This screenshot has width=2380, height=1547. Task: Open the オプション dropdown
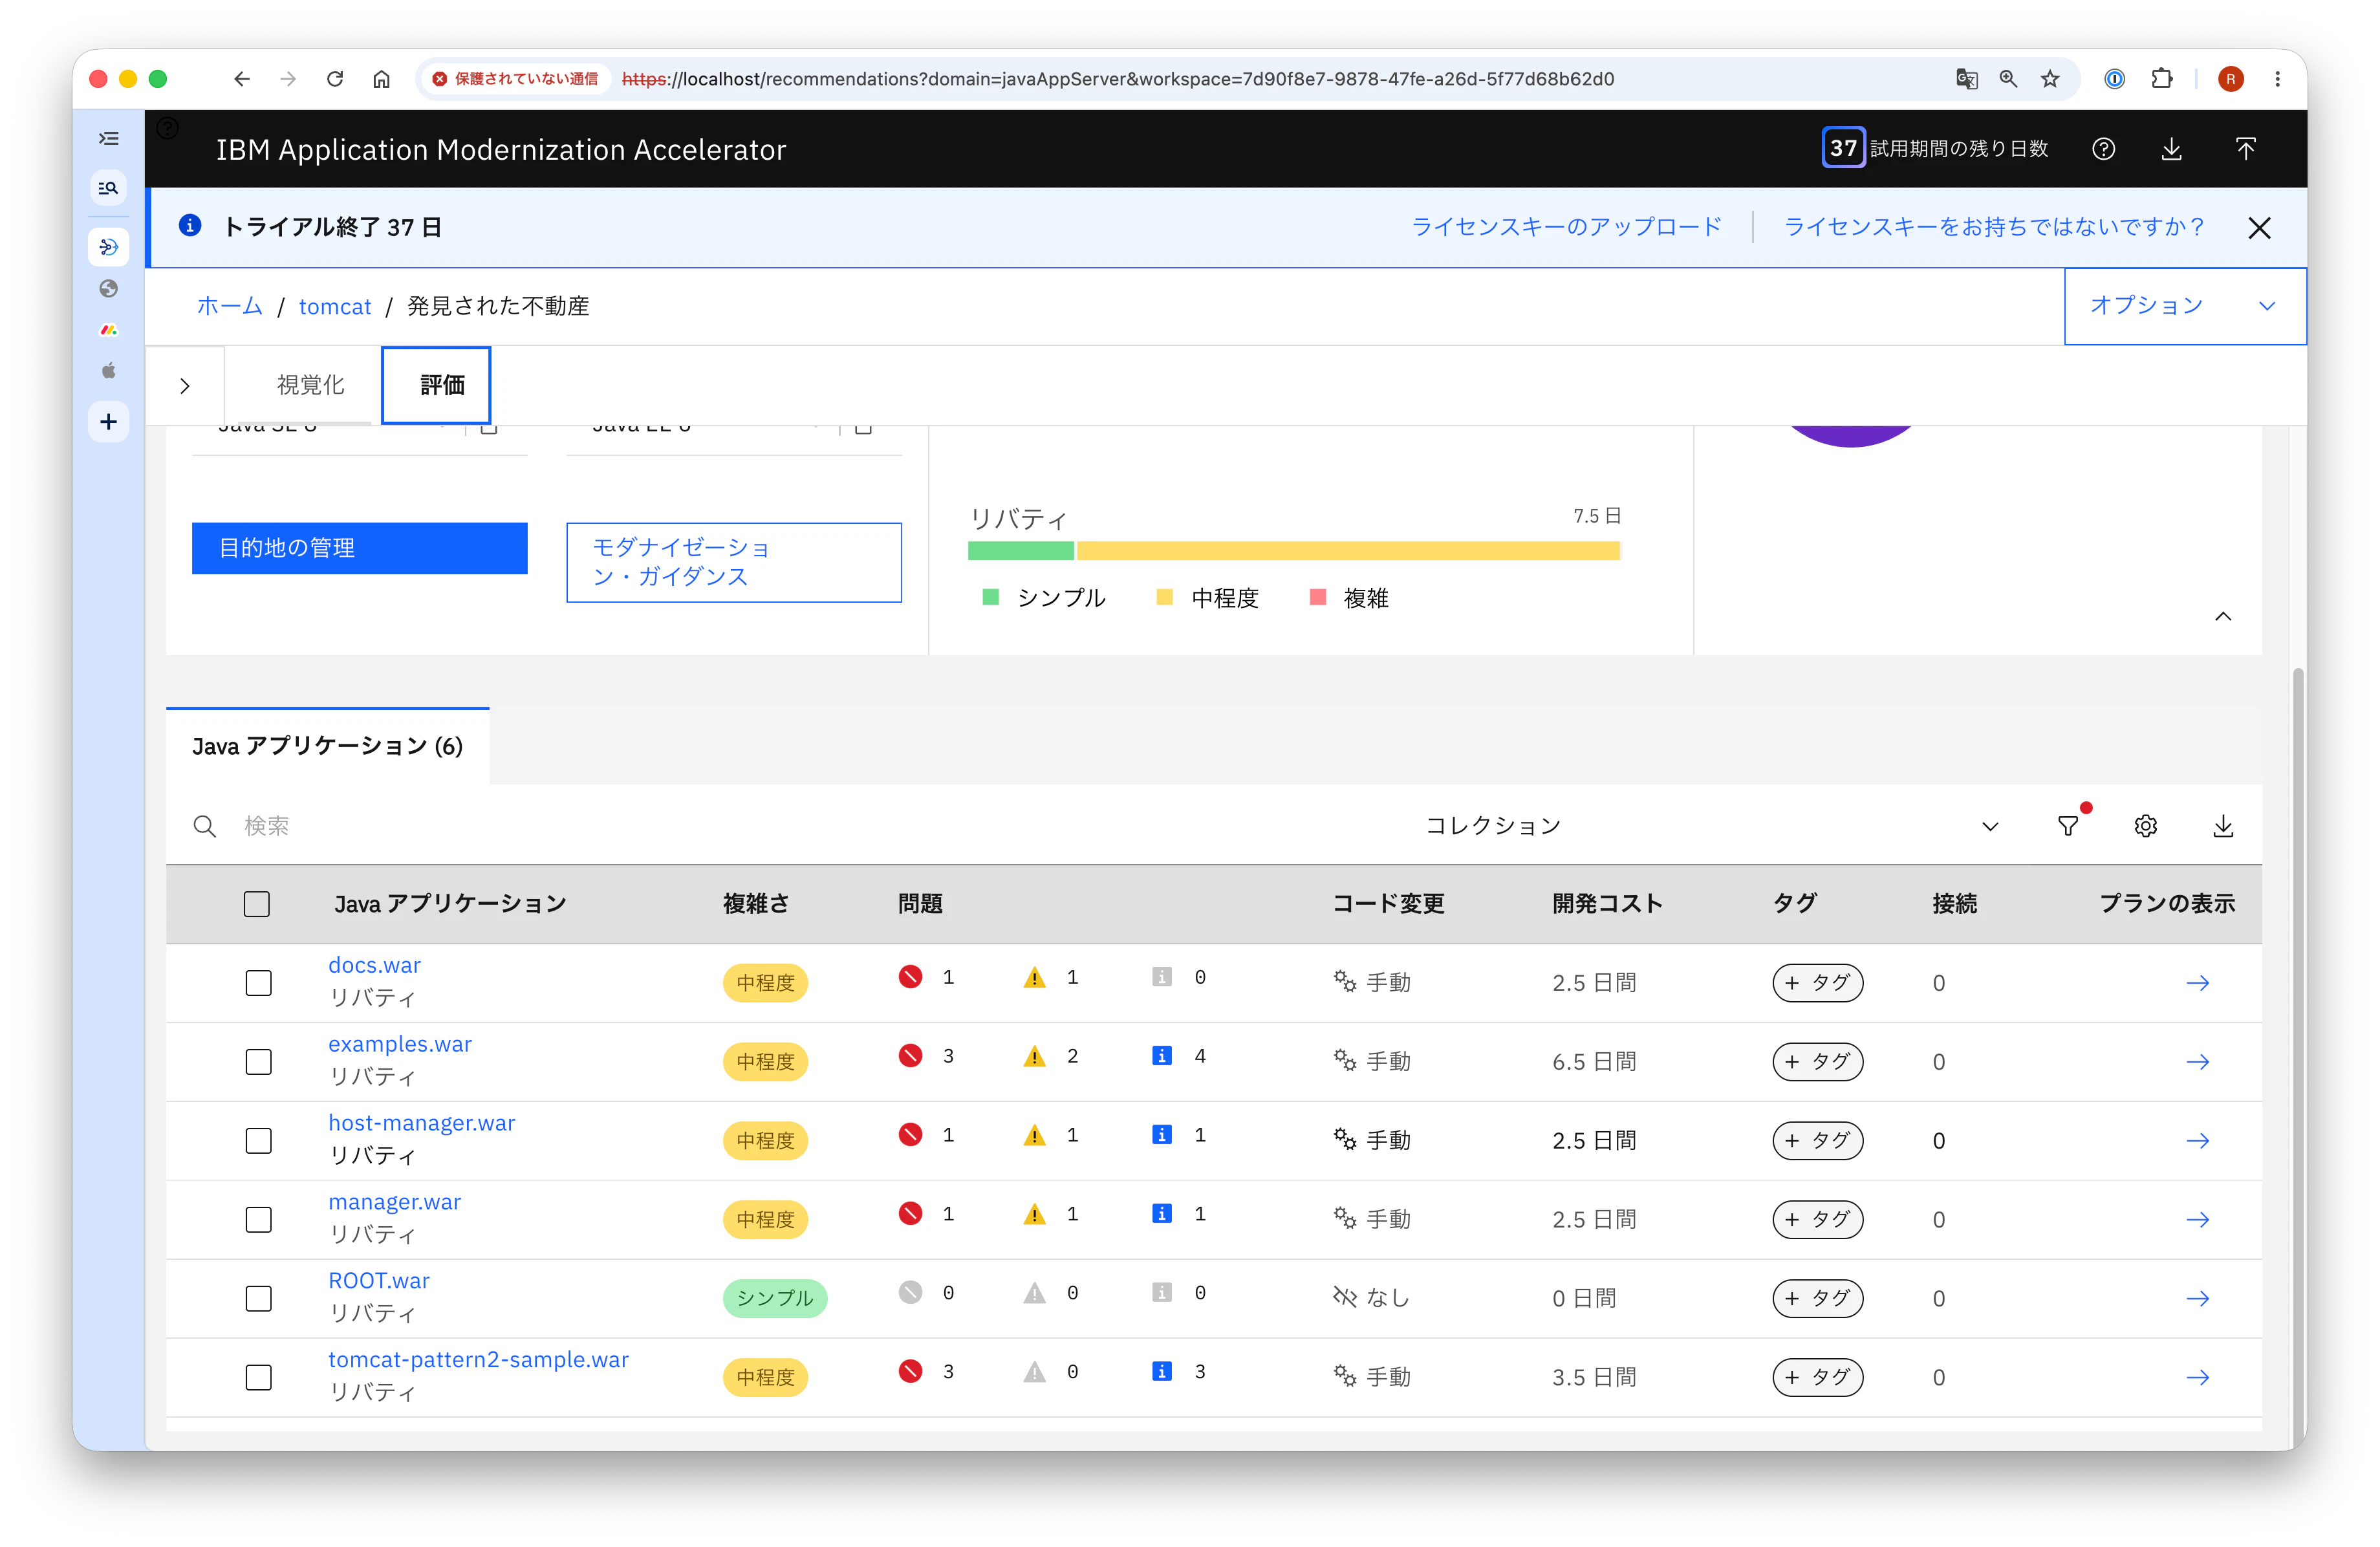point(2185,306)
